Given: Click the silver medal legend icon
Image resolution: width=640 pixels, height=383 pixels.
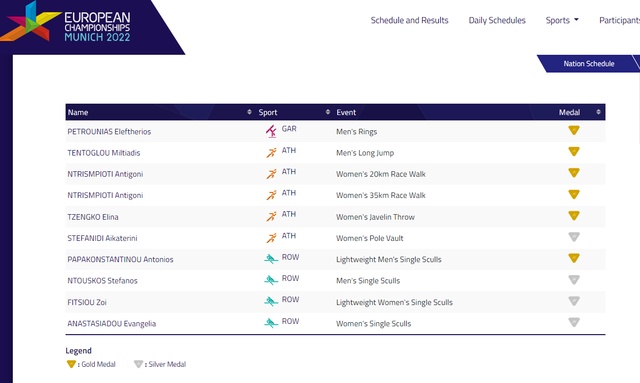Looking at the screenshot, I should click(x=138, y=364).
